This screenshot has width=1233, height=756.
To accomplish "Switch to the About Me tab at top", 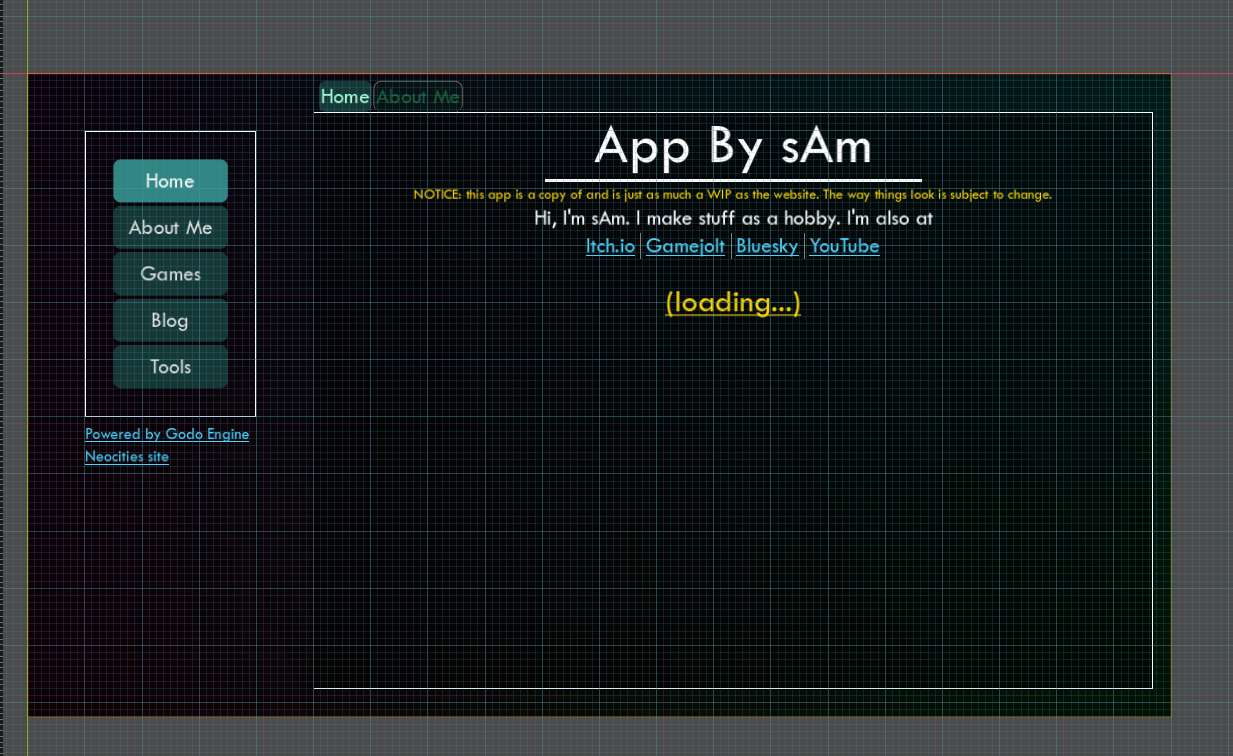I will (x=418, y=97).
